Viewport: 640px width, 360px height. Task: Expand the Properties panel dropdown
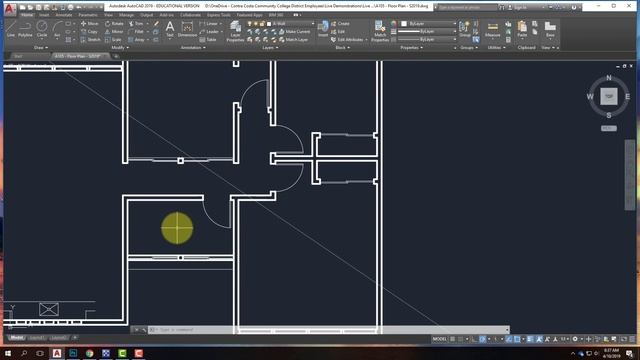click(411, 48)
